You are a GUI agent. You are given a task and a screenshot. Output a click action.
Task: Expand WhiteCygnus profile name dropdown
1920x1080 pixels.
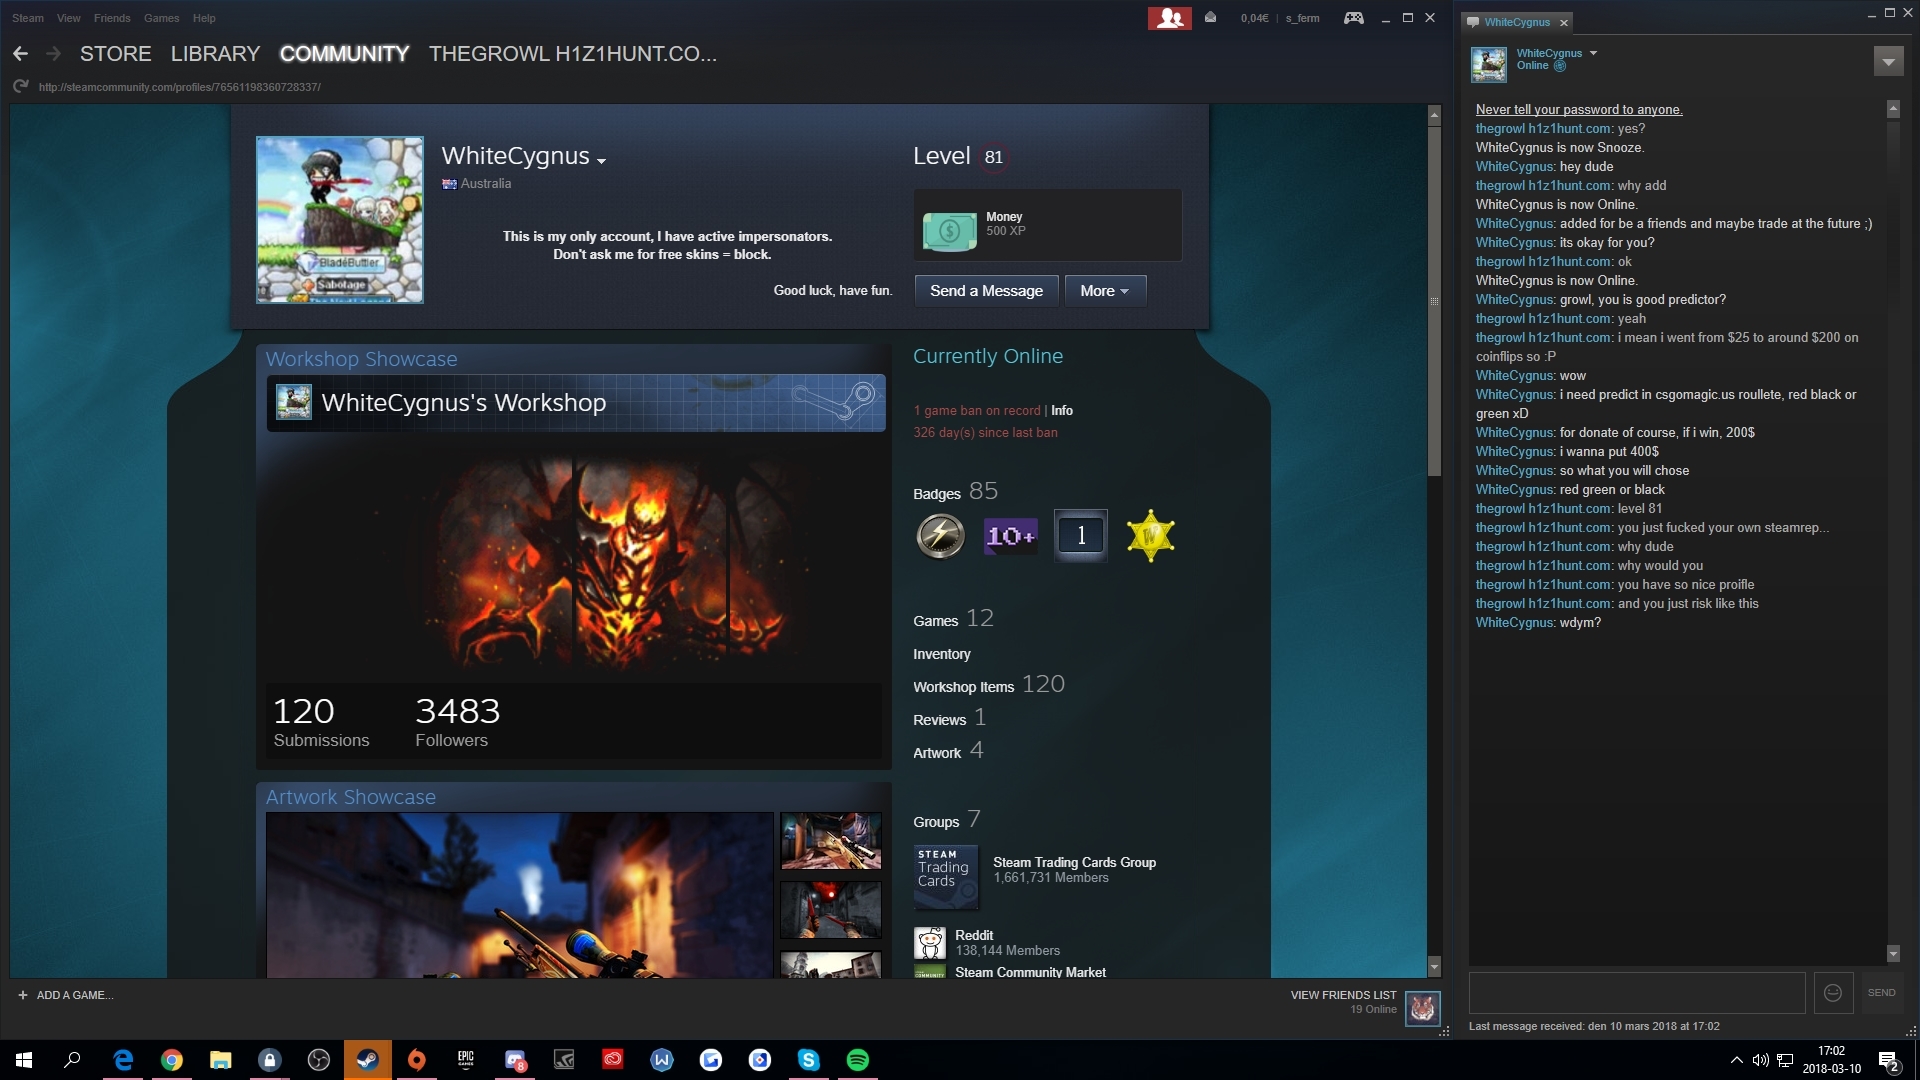tap(601, 161)
